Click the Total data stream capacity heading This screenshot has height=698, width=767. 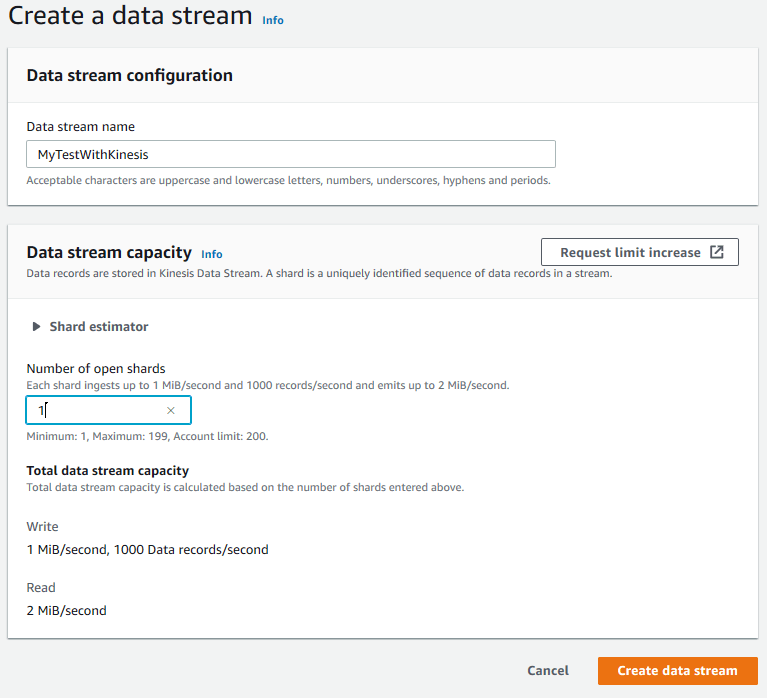pyautogui.click(x=107, y=470)
